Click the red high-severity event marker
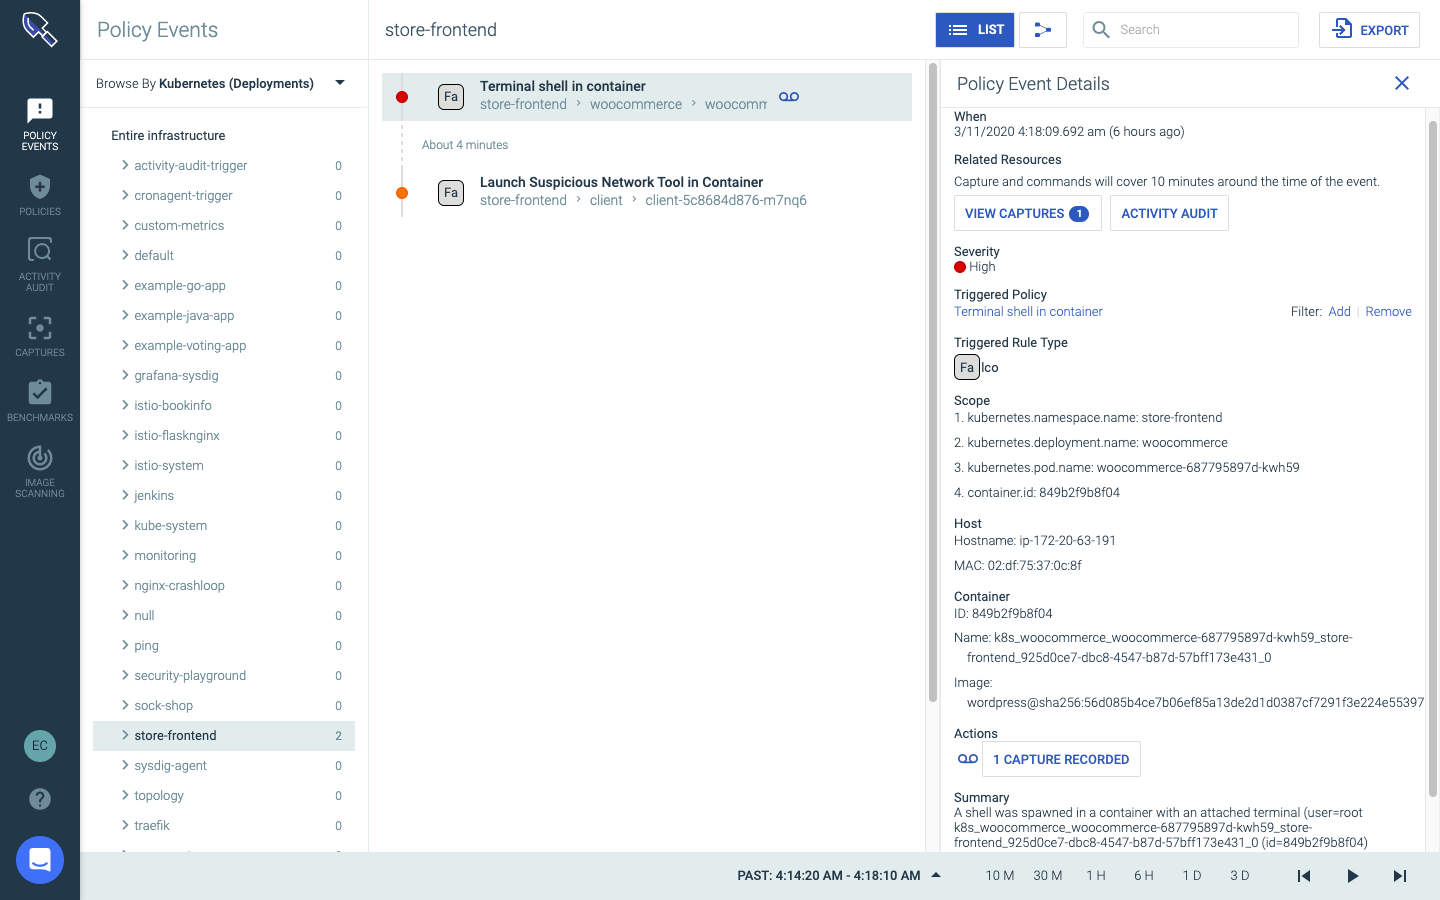1440x900 pixels. (x=402, y=97)
